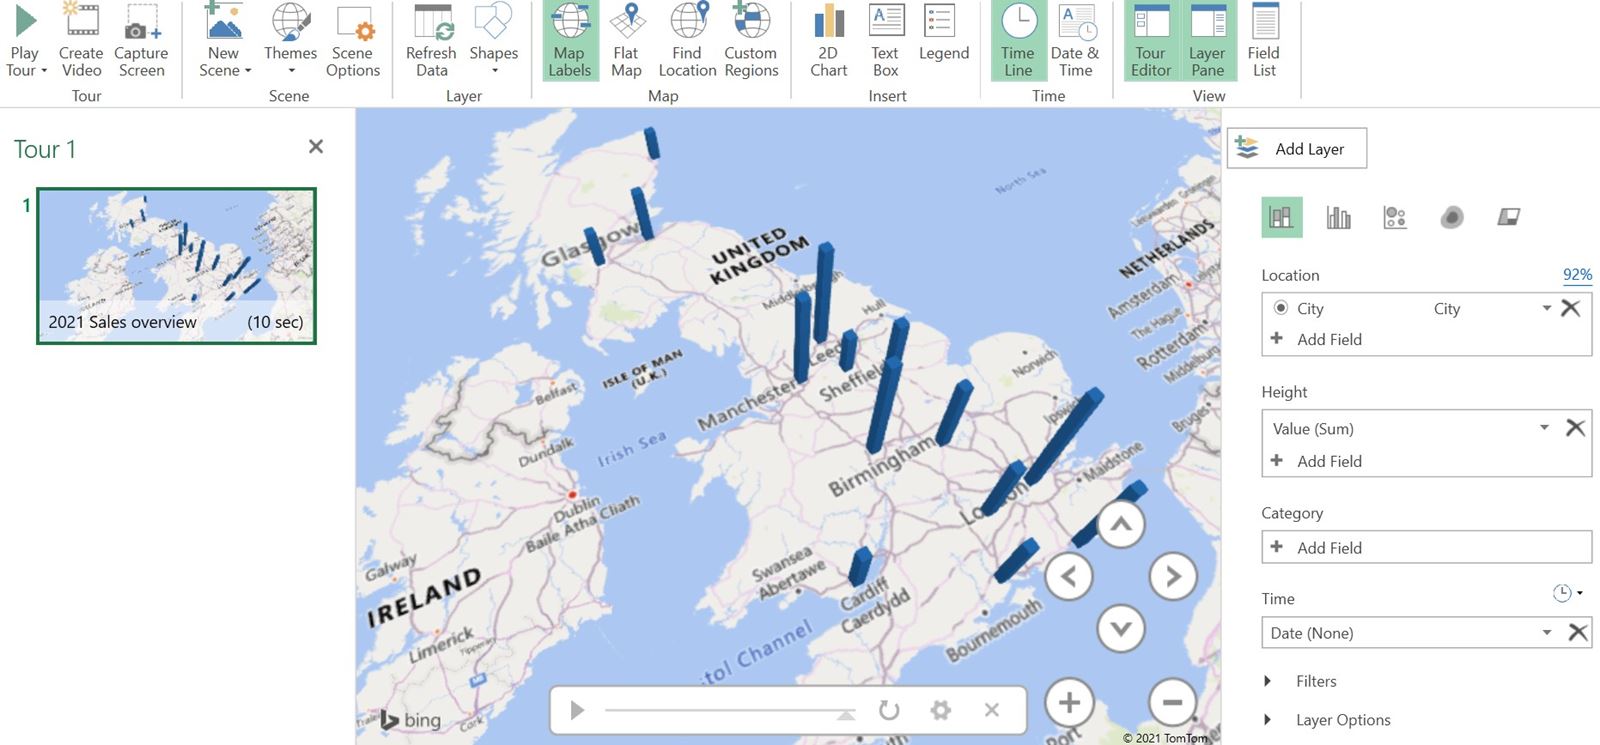The height and width of the screenshot is (745, 1600).
Task: Select the City radio button
Action: click(x=1281, y=308)
